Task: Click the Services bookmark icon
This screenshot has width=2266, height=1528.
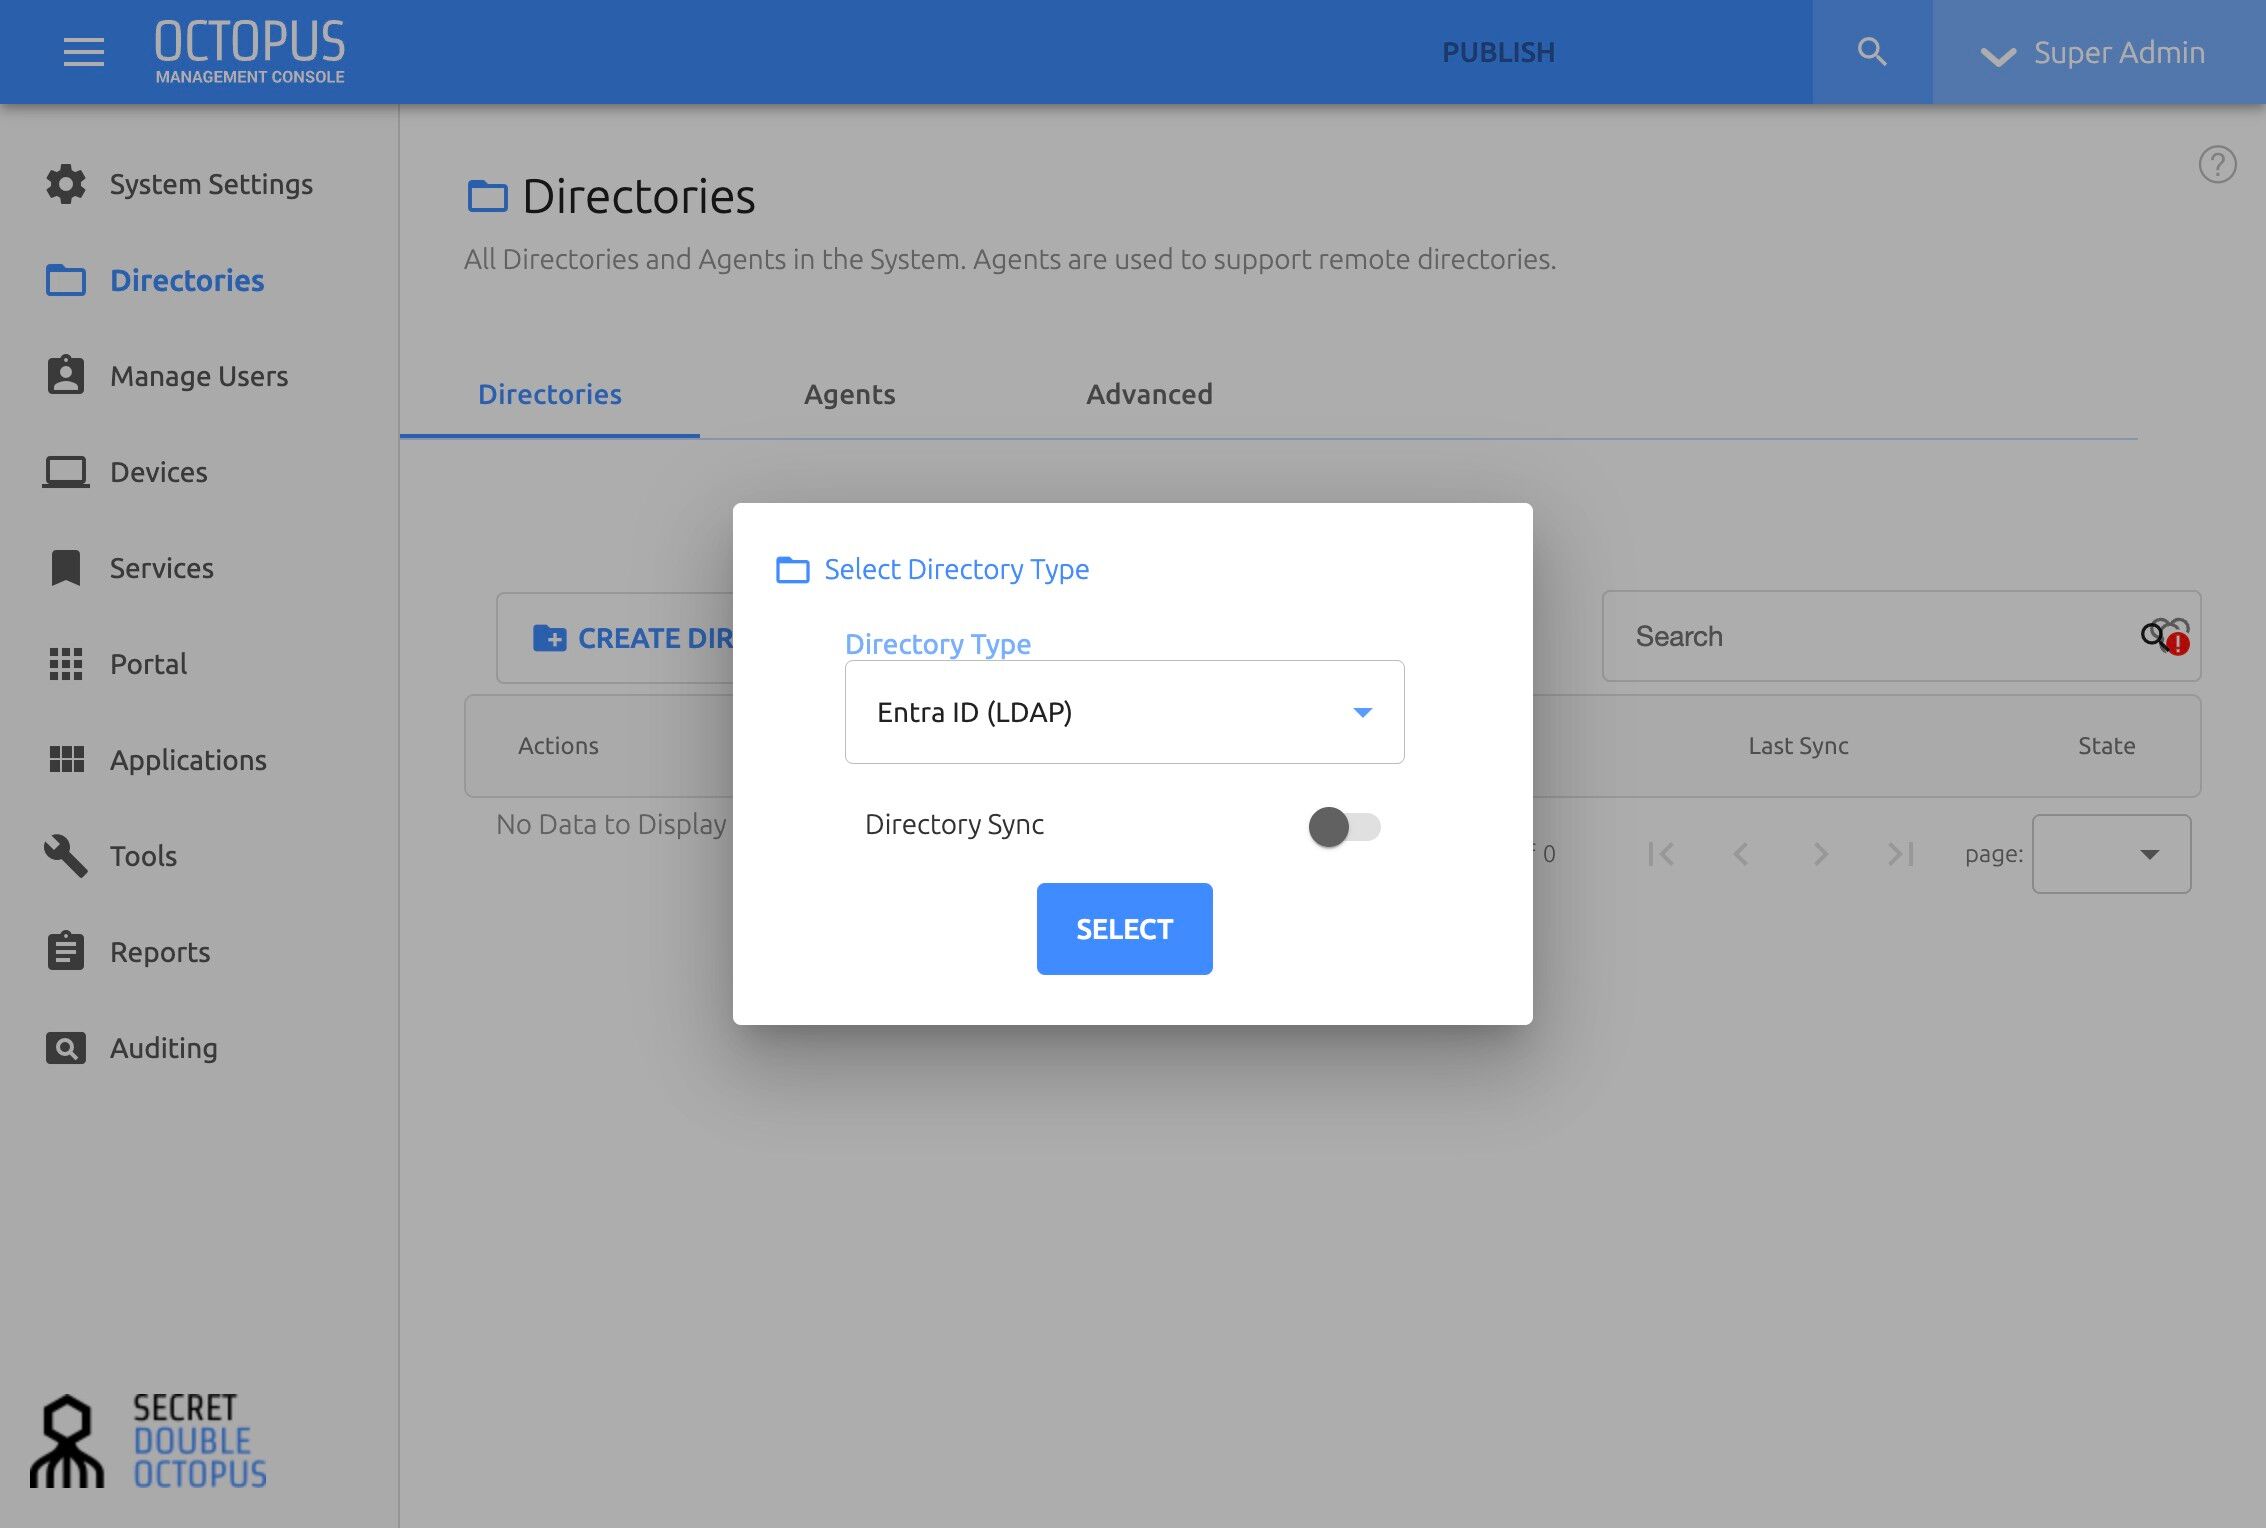Action: click(66, 567)
